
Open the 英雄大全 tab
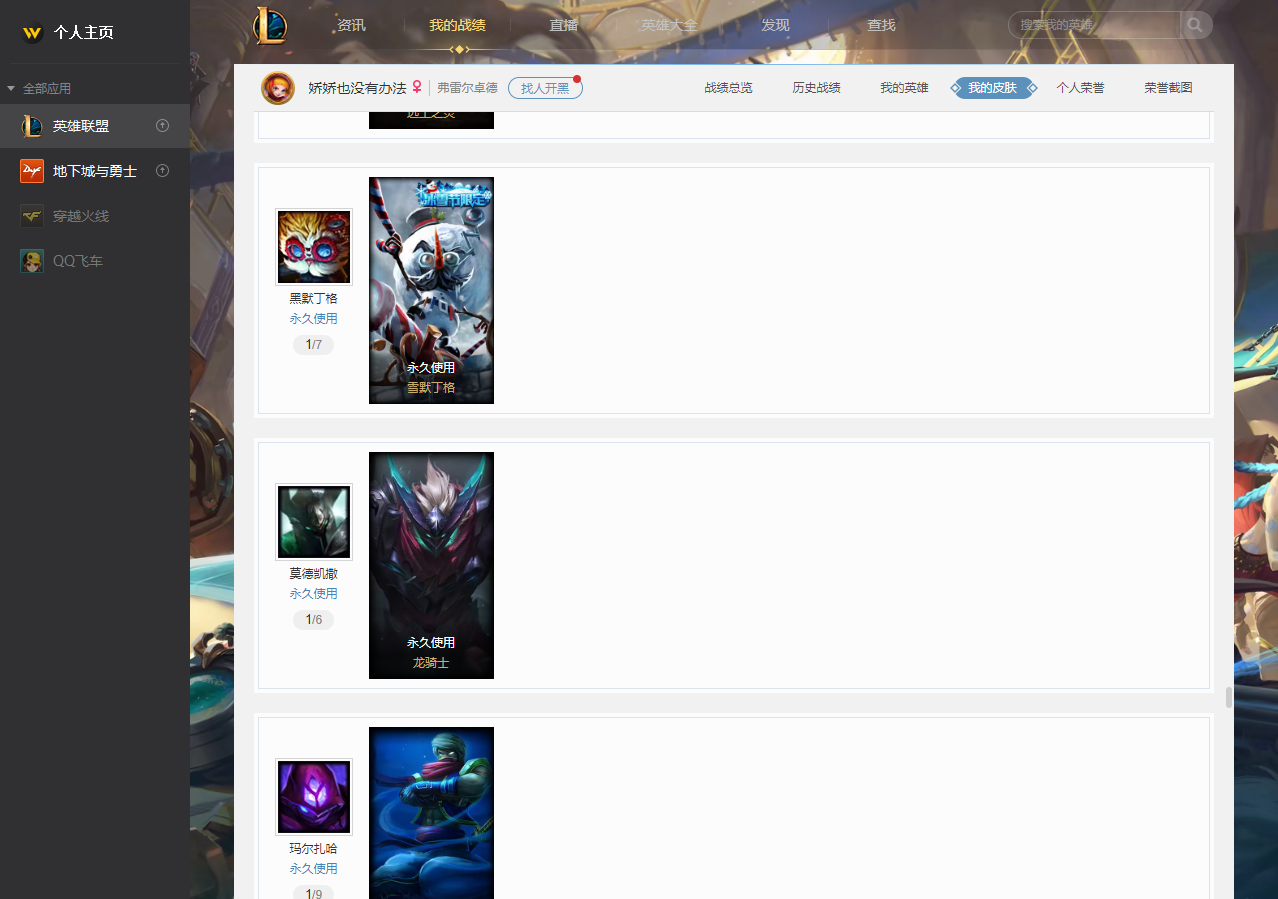point(669,25)
